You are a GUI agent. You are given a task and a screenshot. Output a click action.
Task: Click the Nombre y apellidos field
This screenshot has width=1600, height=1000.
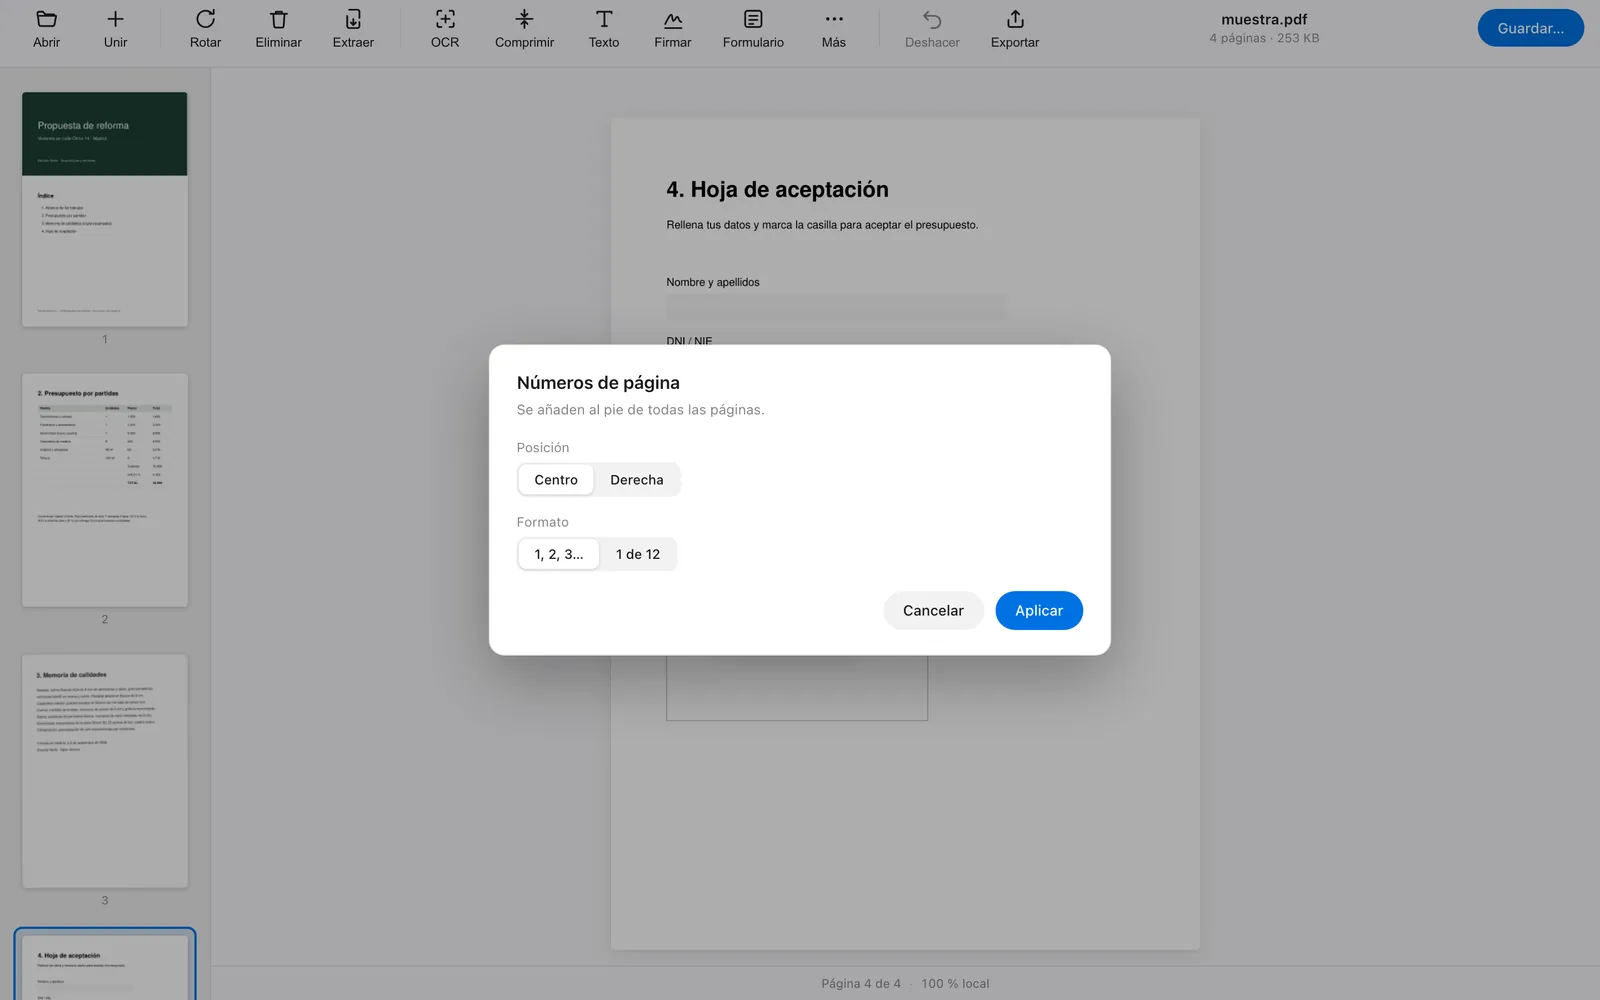coord(836,307)
